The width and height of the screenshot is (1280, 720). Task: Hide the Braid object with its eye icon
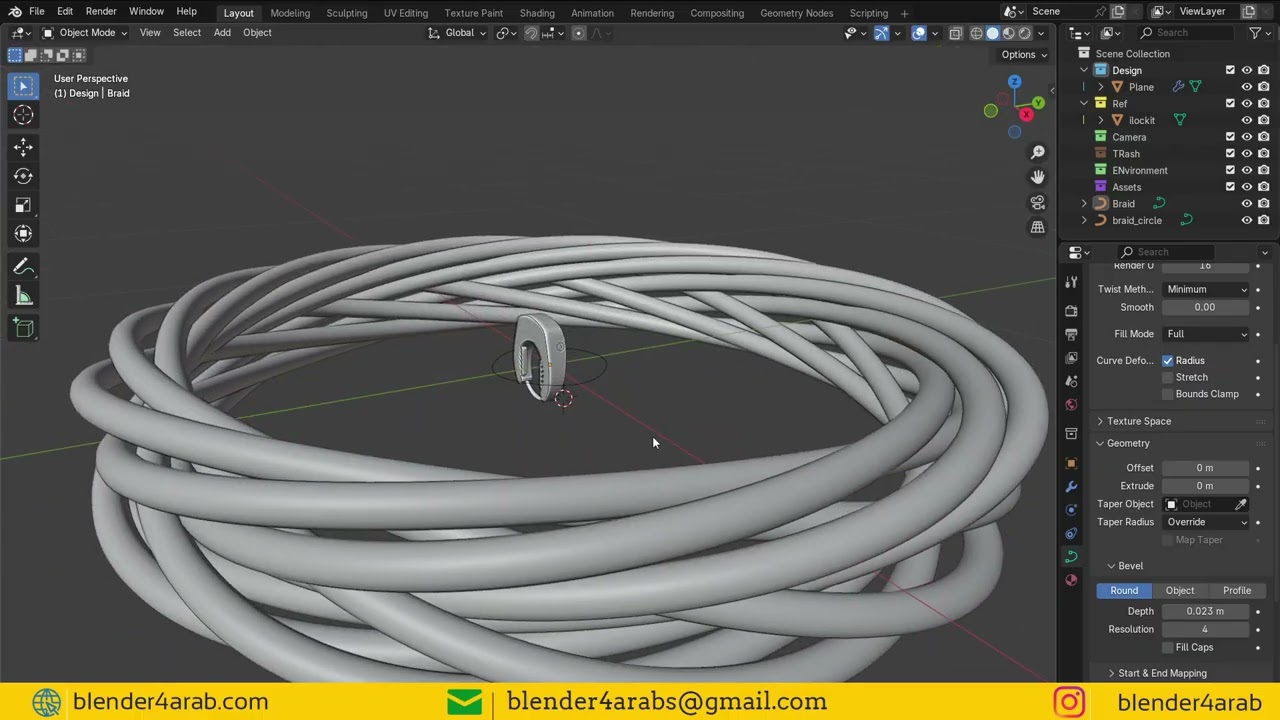tap(1247, 204)
